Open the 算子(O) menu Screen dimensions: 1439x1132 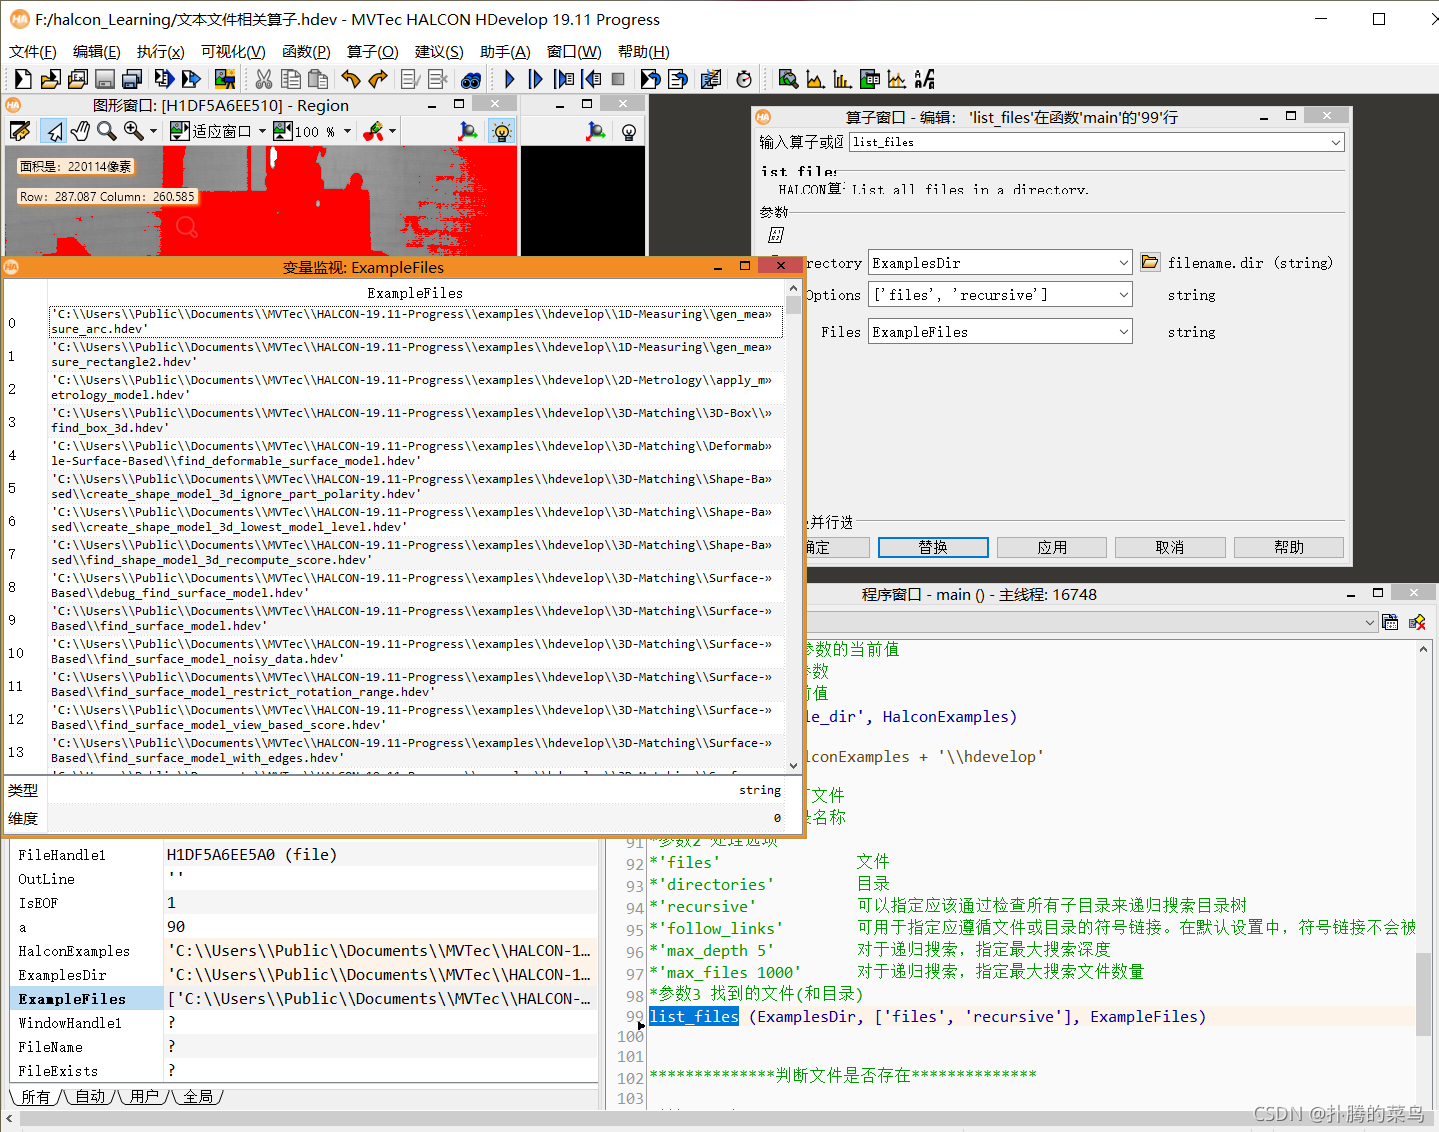pos(373,51)
